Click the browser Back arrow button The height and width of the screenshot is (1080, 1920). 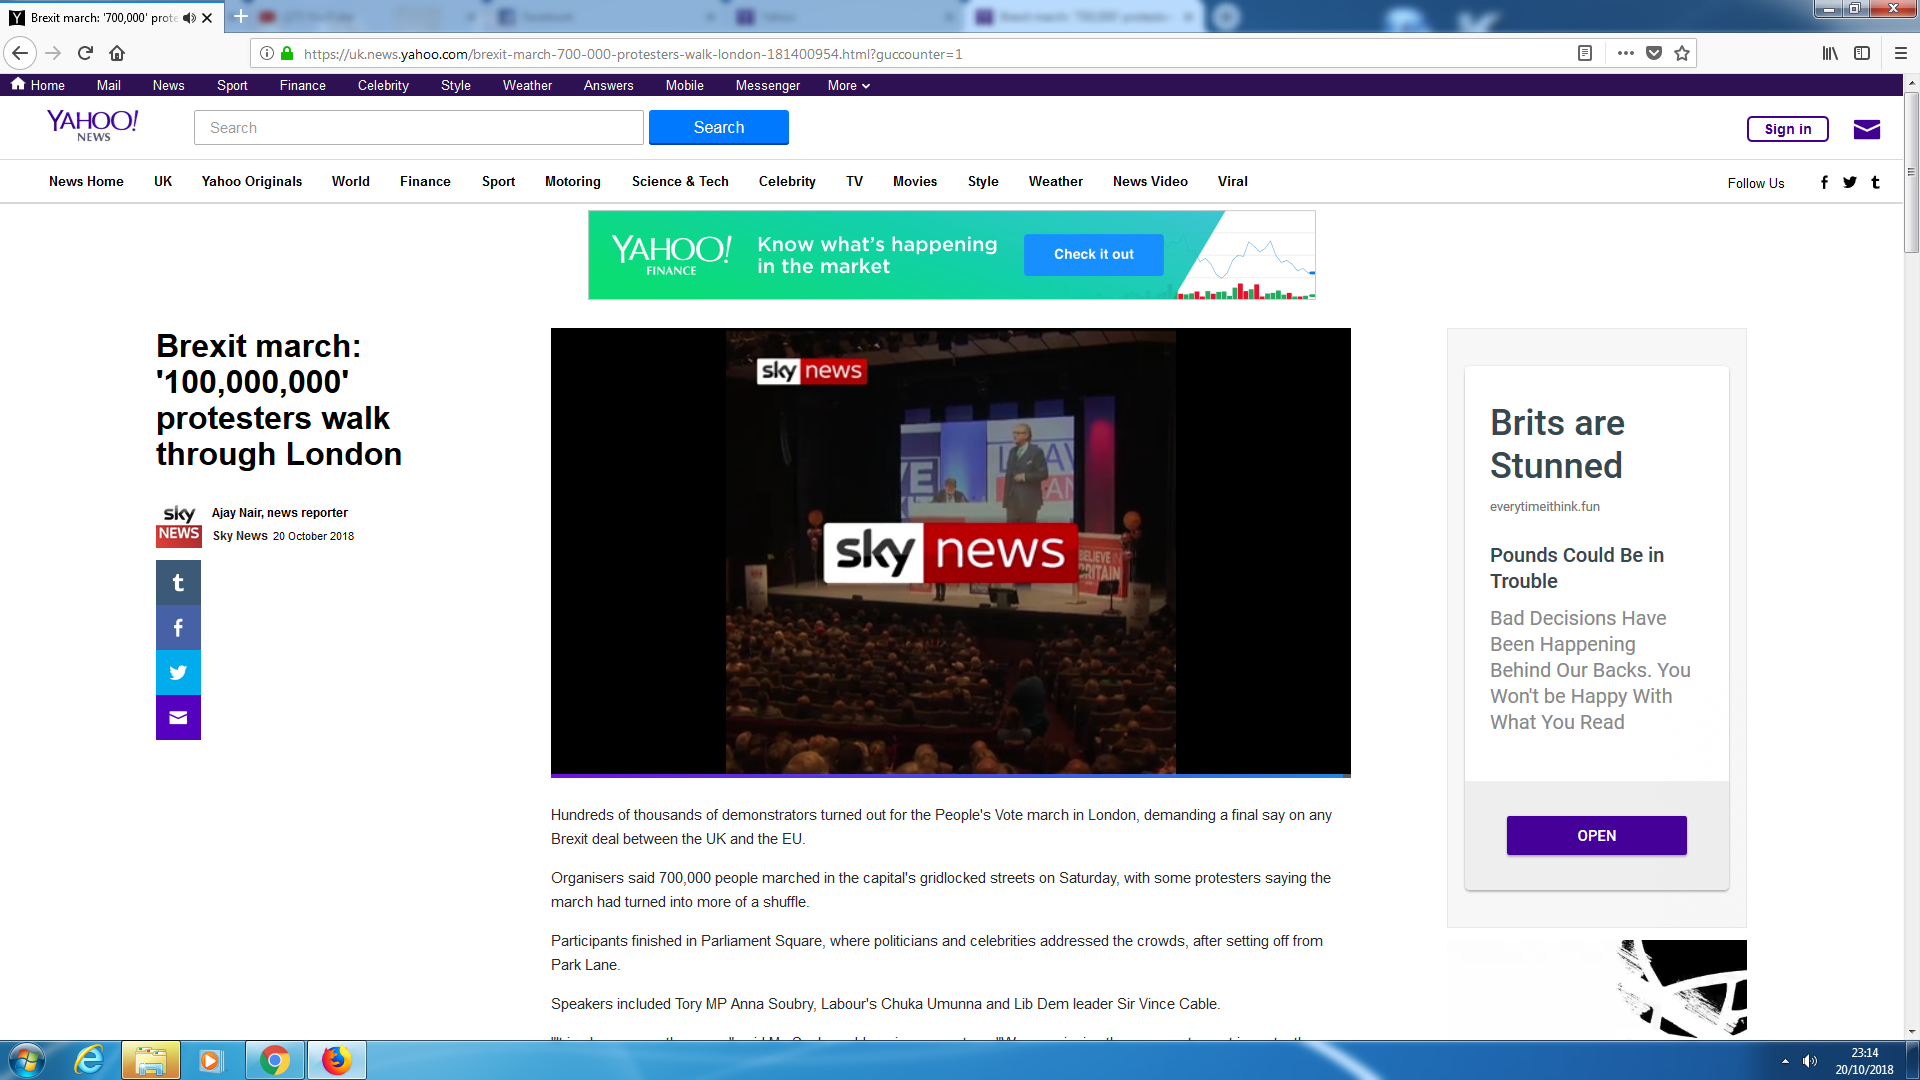20,53
